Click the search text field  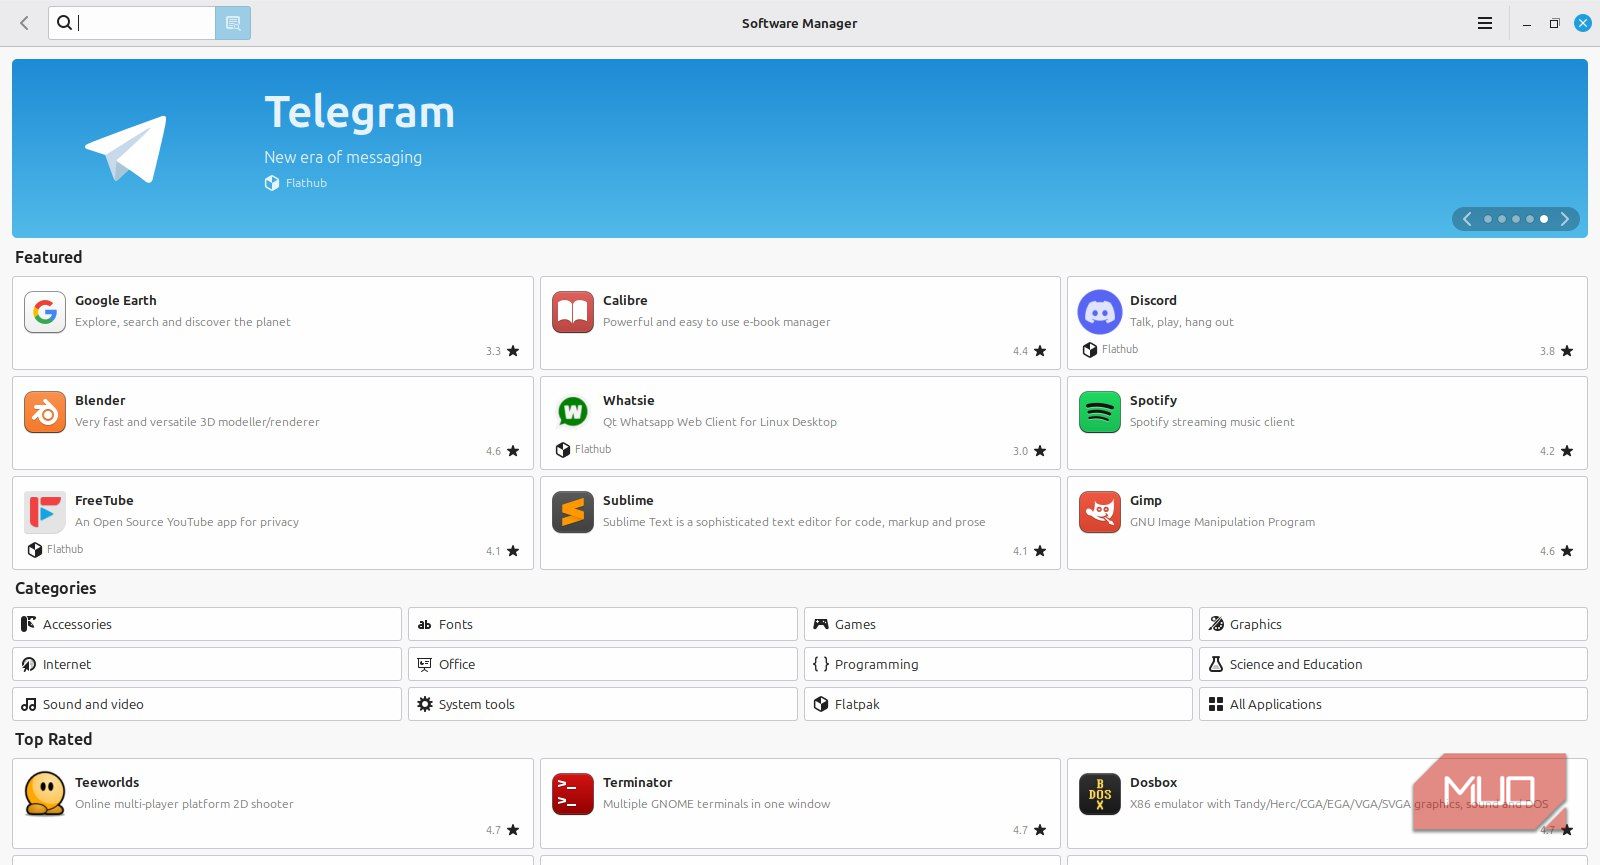(x=132, y=23)
